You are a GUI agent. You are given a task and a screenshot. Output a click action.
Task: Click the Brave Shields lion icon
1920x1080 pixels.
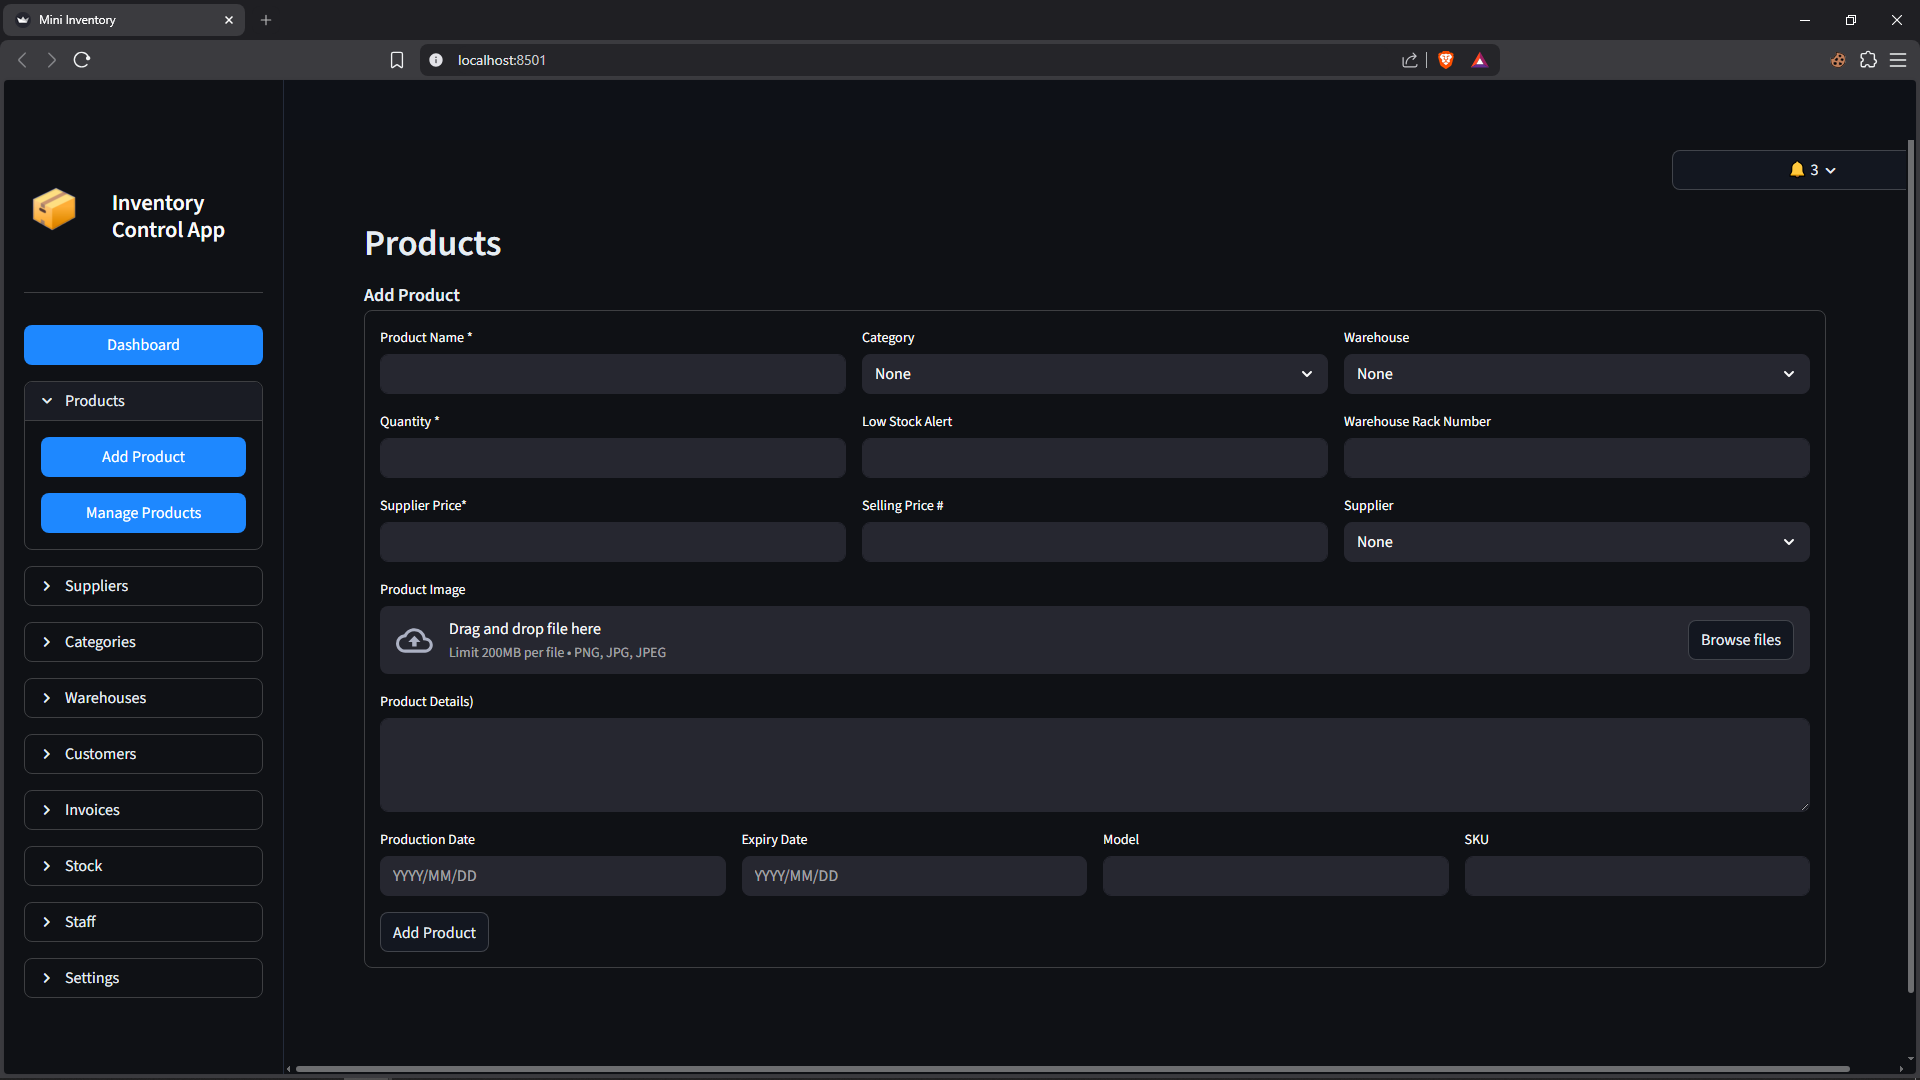pyautogui.click(x=1445, y=60)
